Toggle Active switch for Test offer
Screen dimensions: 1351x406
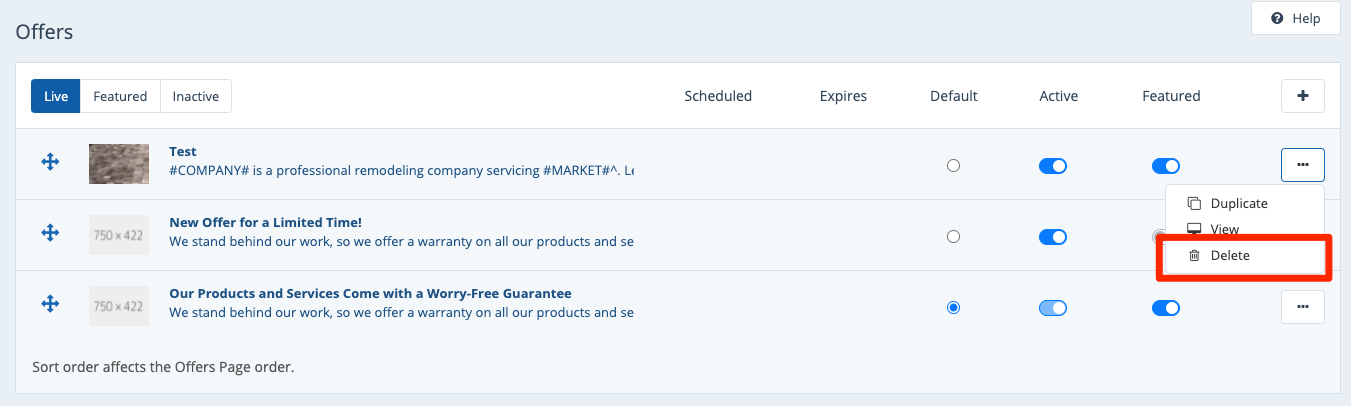point(1053,166)
